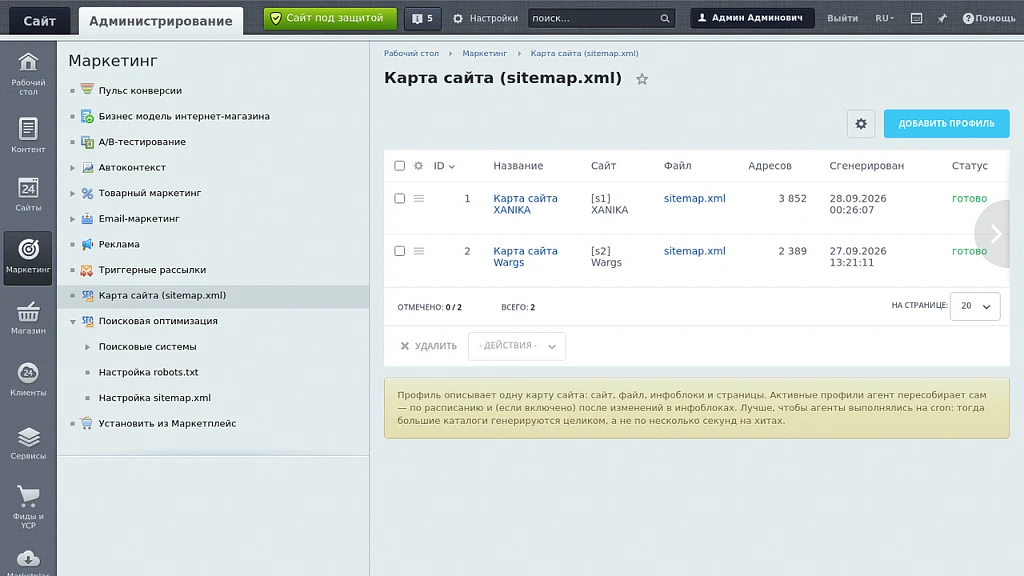Check the box for Карта сайта XANIKA
The width and height of the screenshot is (1024, 576).
point(400,199)
